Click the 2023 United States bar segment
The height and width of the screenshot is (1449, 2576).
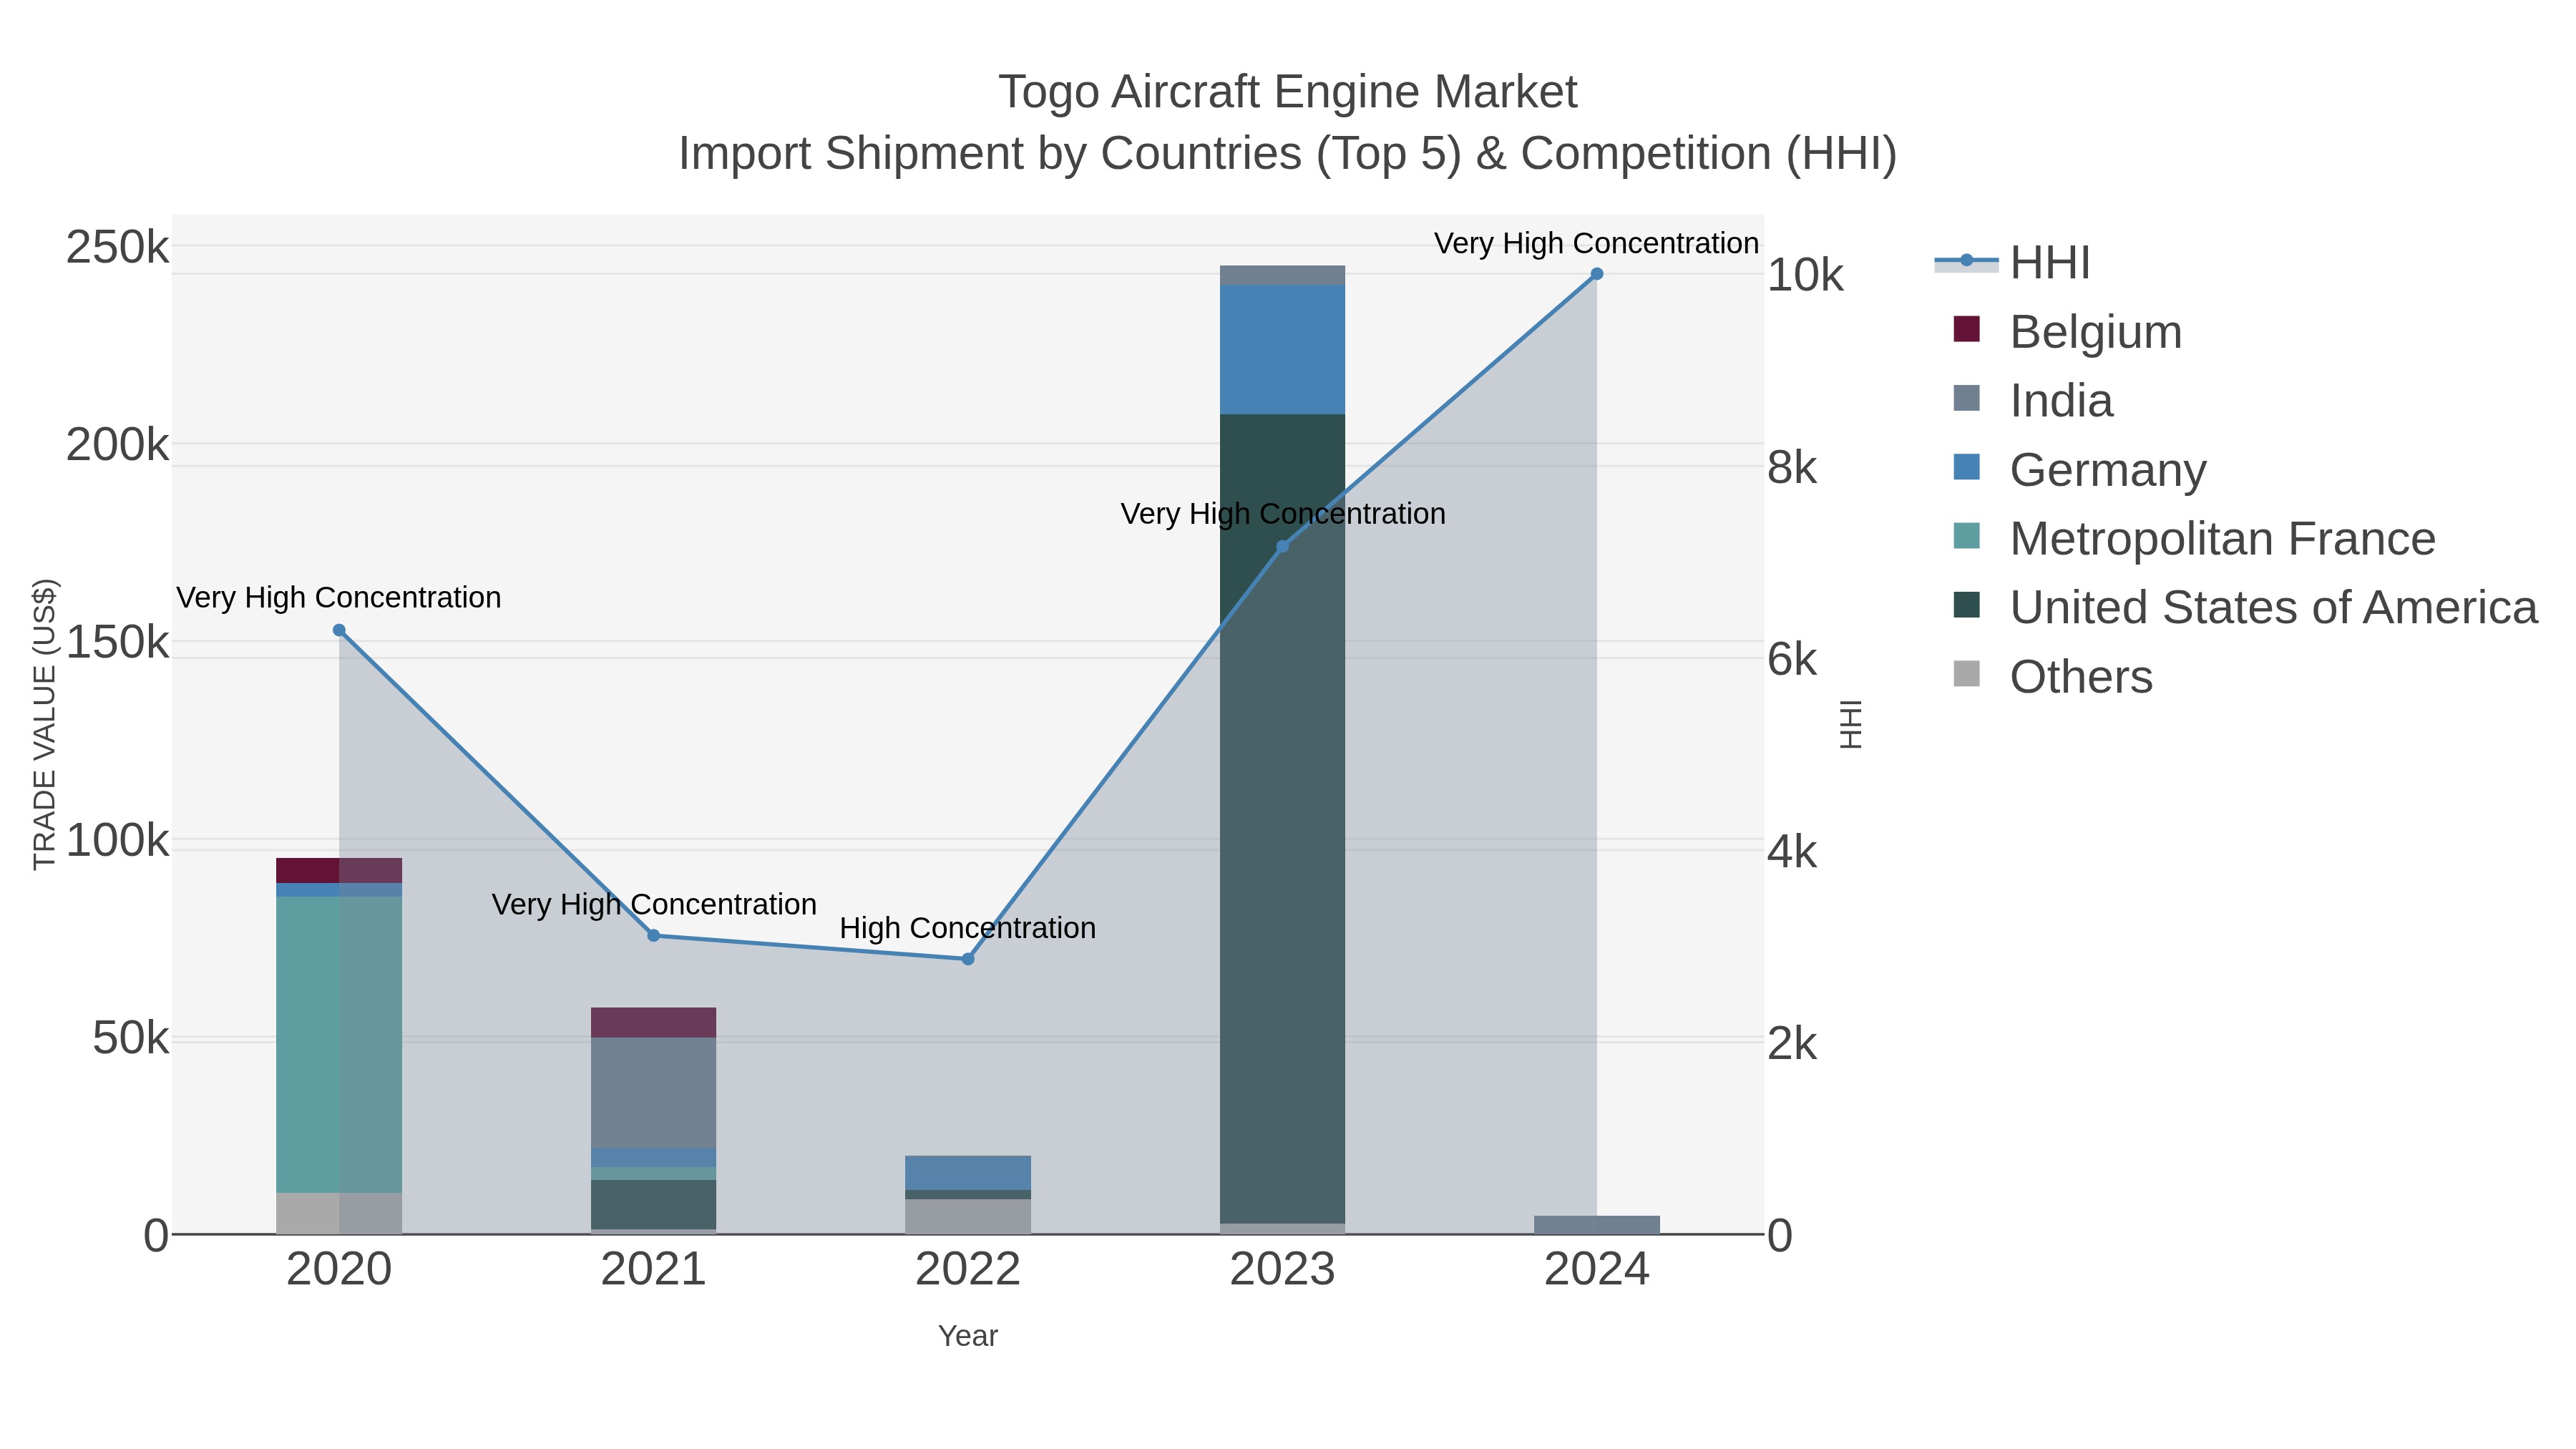tap(1283, 819)
